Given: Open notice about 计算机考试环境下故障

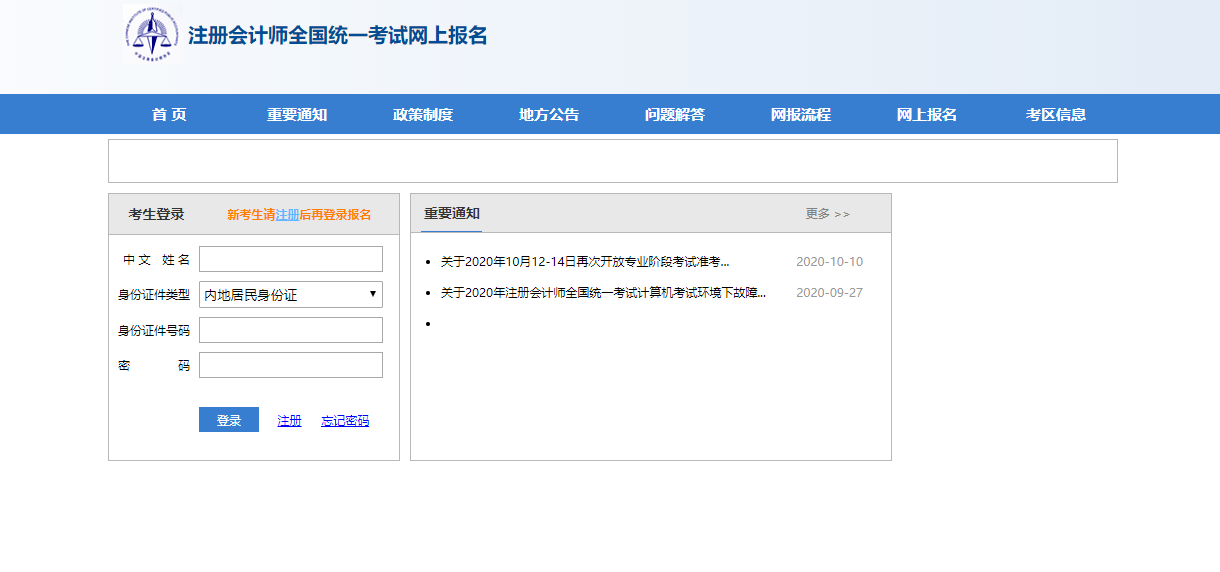Looking at the screenshot, I should click(x=603, y=293).
